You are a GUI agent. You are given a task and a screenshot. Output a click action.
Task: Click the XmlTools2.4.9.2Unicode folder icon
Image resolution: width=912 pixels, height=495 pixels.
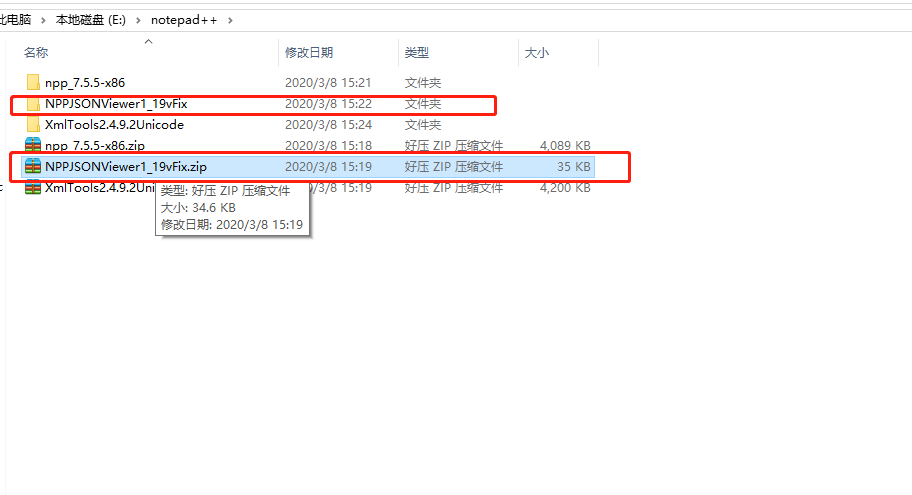click(33, 124)
